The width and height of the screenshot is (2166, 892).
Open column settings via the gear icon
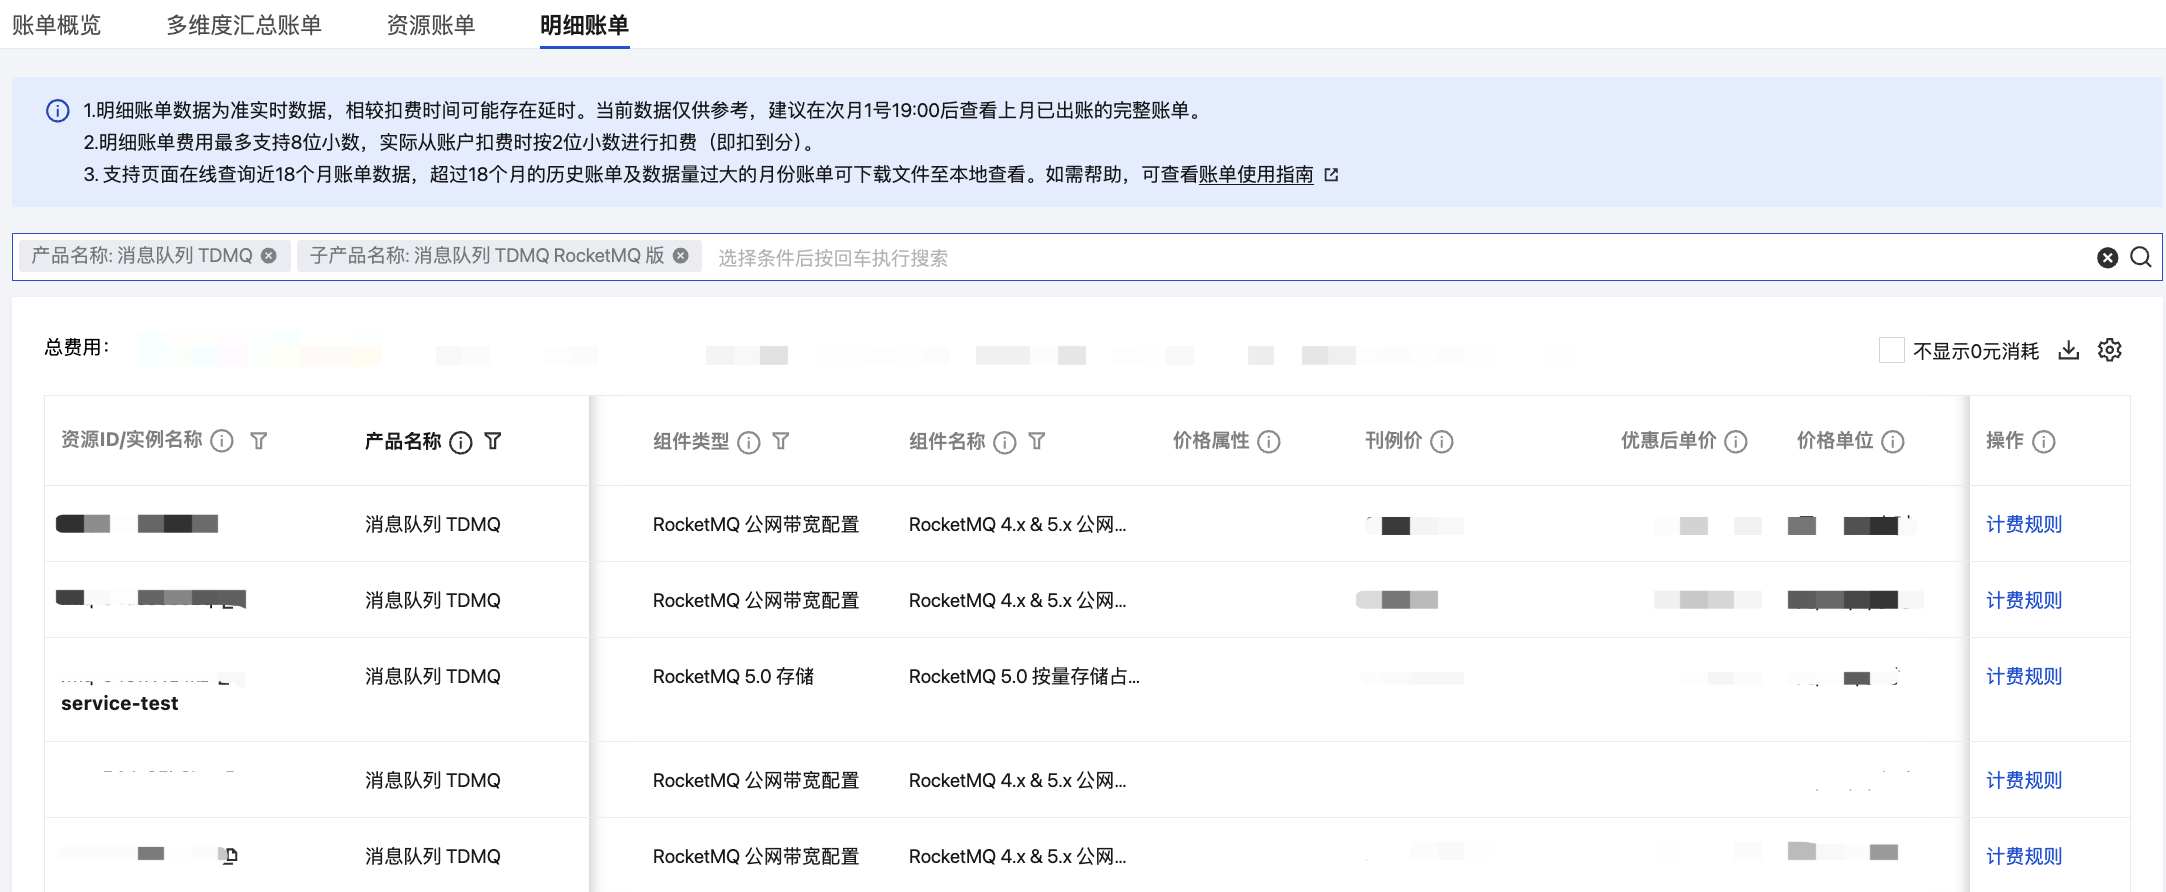tap(2110, 350)
